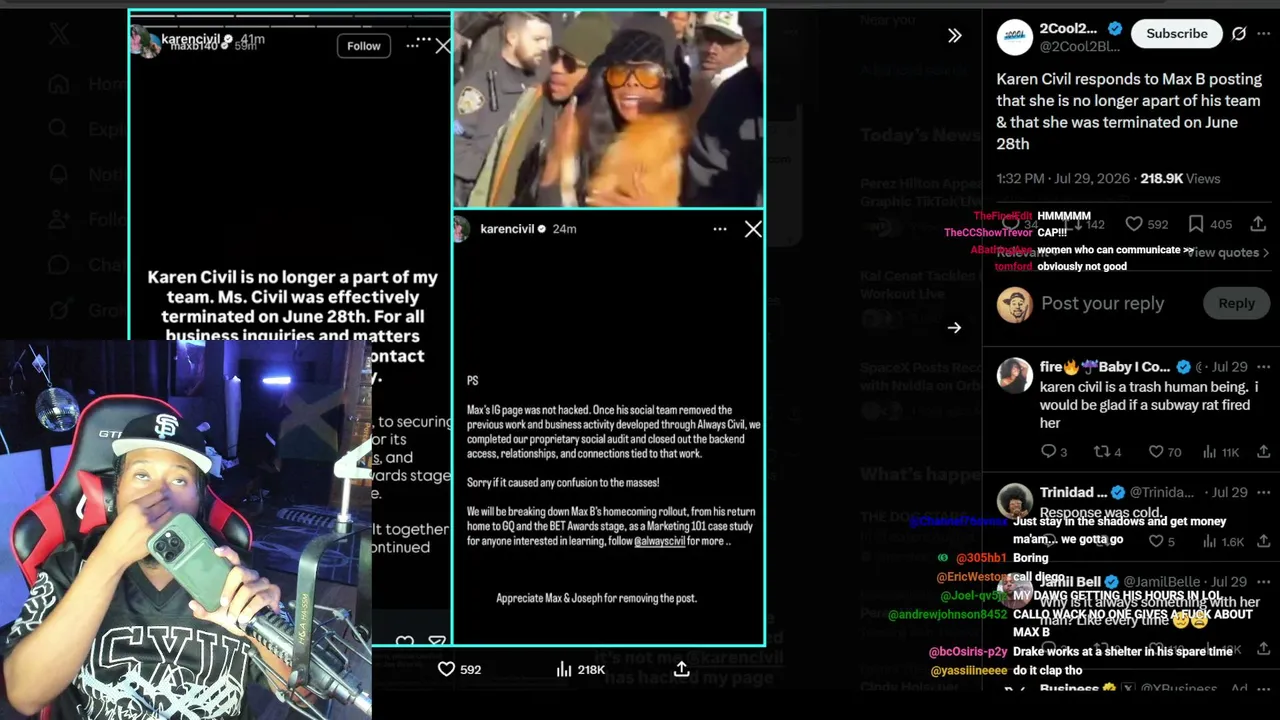View the 218K views stat below the media
Viewport: 1280px width, 720px height.
(580, 669)
